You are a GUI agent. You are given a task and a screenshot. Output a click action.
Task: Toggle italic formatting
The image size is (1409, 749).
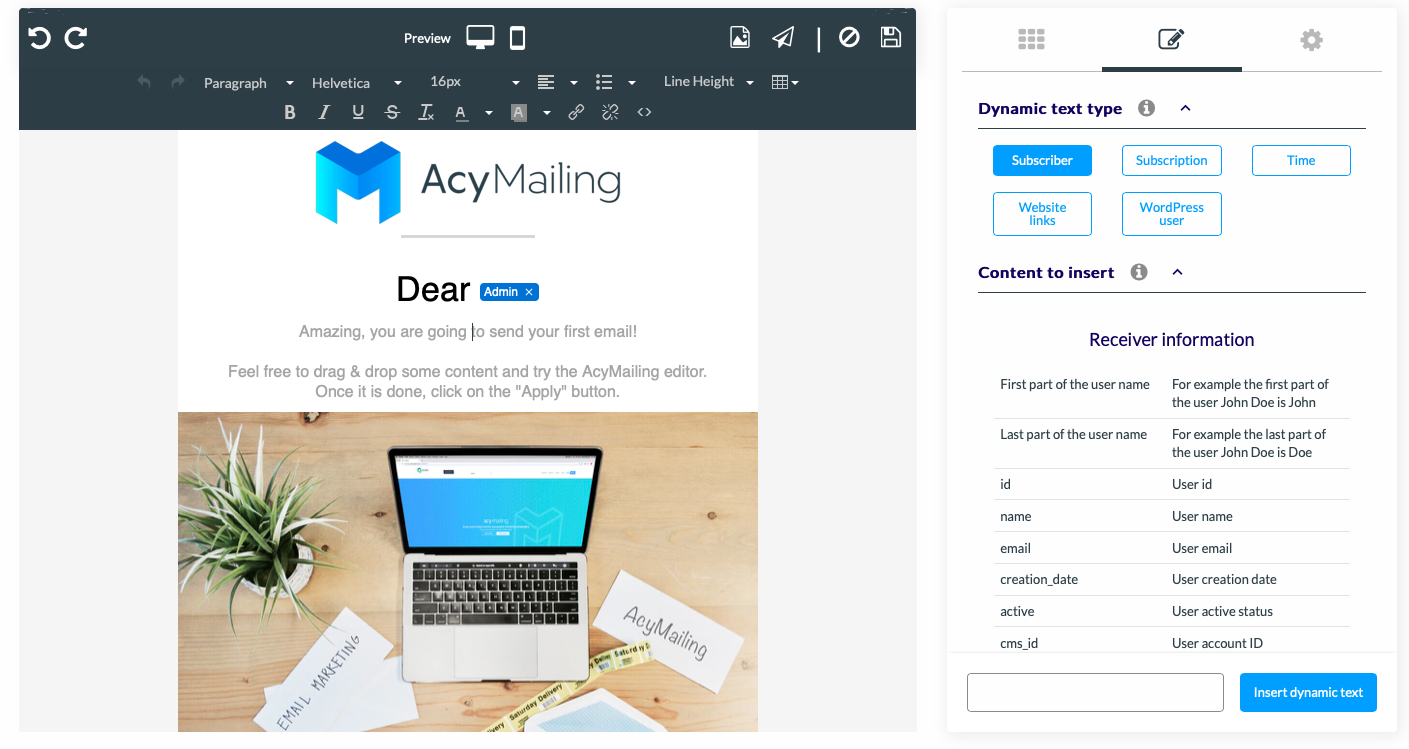pyautogui.click(x=324, y=113)
